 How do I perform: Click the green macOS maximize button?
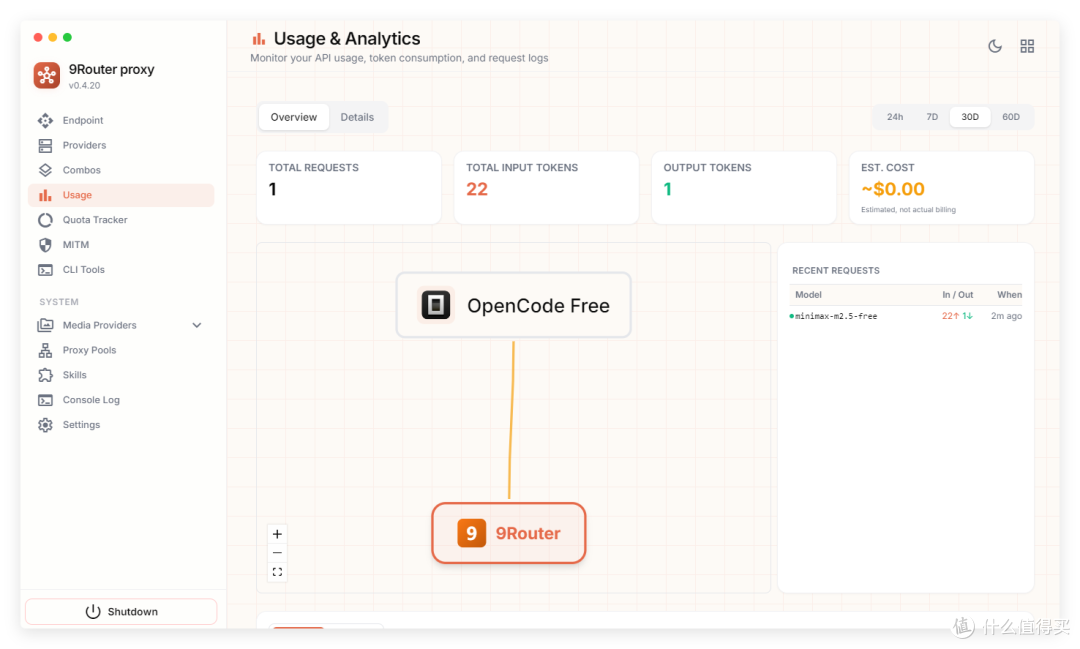click(68, 37)
